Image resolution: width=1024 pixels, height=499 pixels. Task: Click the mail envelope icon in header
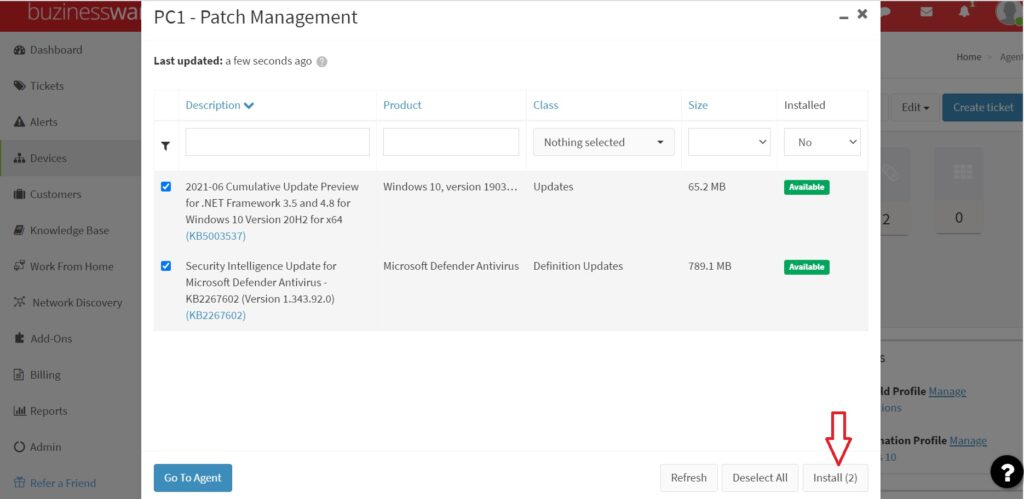click(926, 12)
